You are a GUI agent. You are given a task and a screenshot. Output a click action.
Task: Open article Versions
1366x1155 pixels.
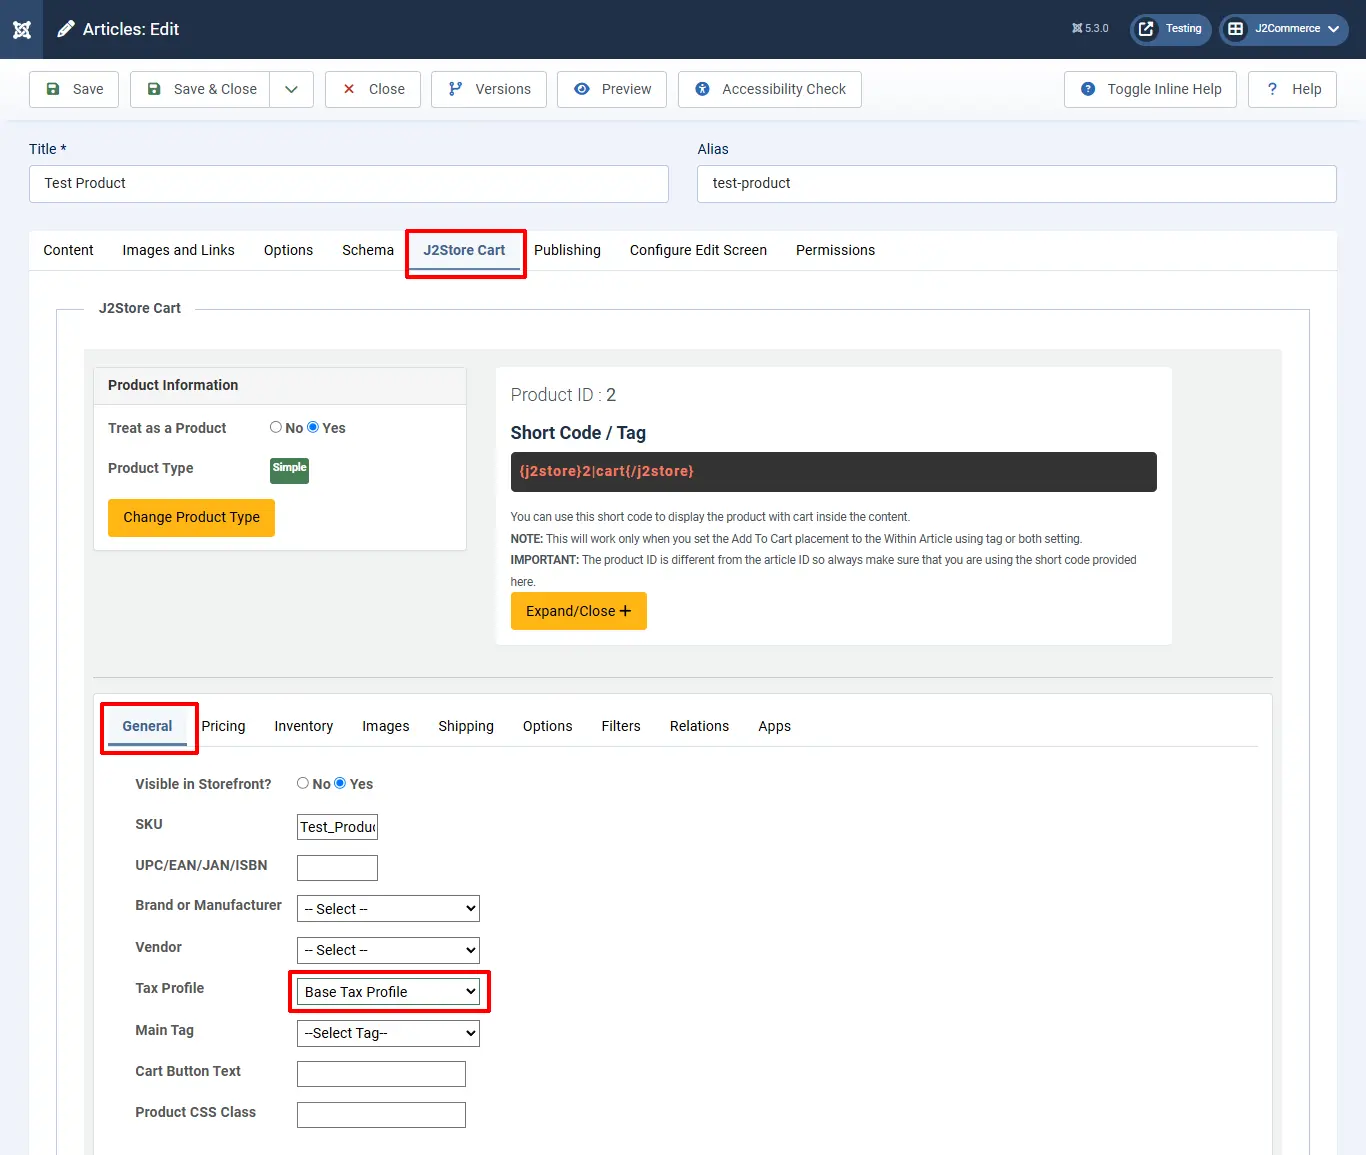click(489, 89)
